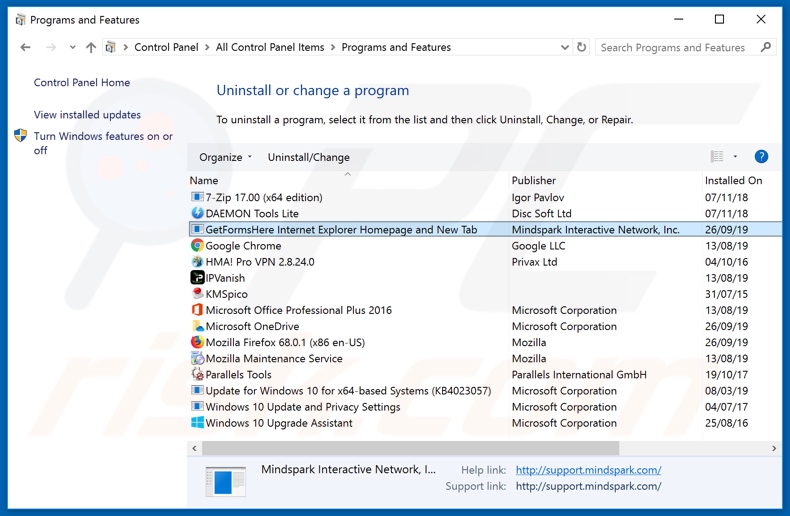The image size is (790, 516).
Task: Select Google Chrome program name
Action: 243,246
